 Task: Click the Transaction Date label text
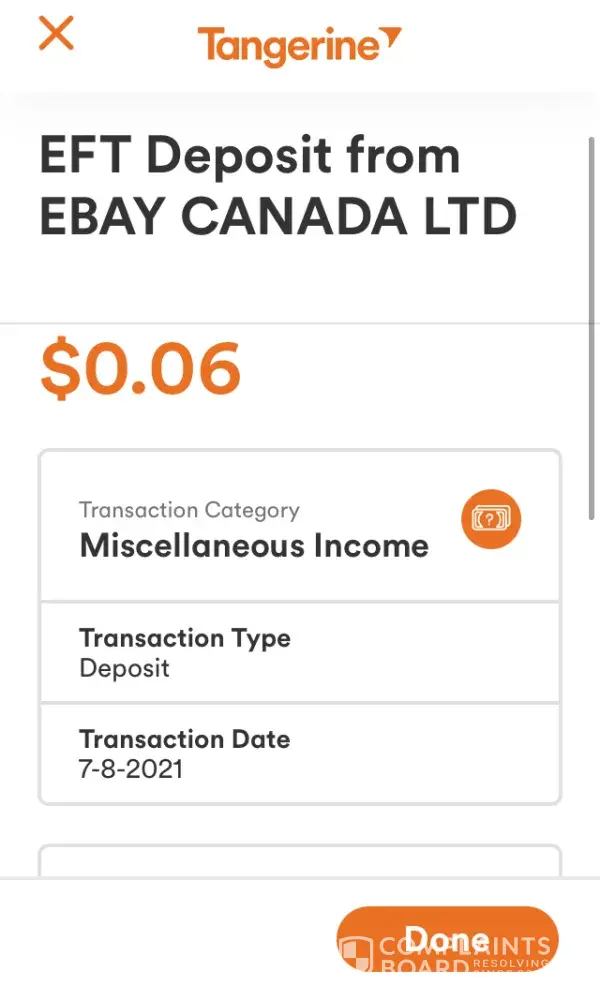pos(185,739)
